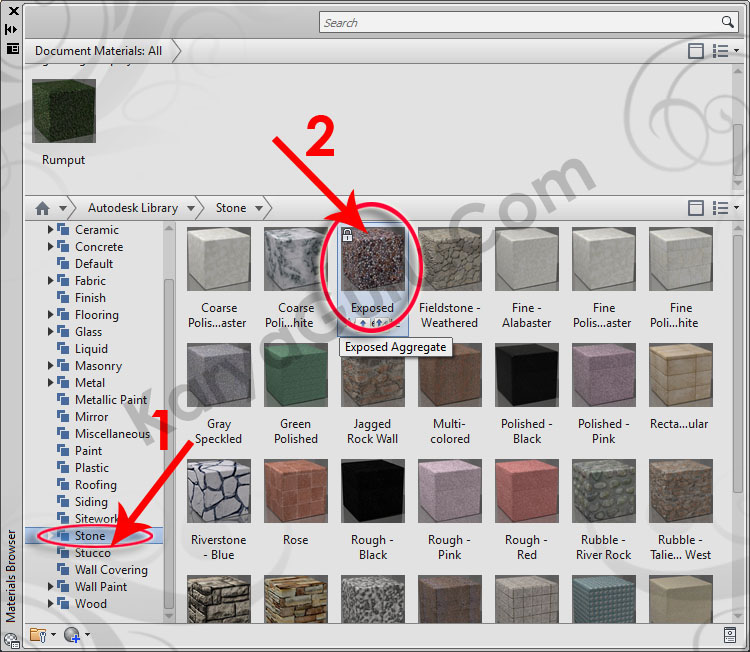Open document materials view options dropdown
750x652 pixels.
725,50
